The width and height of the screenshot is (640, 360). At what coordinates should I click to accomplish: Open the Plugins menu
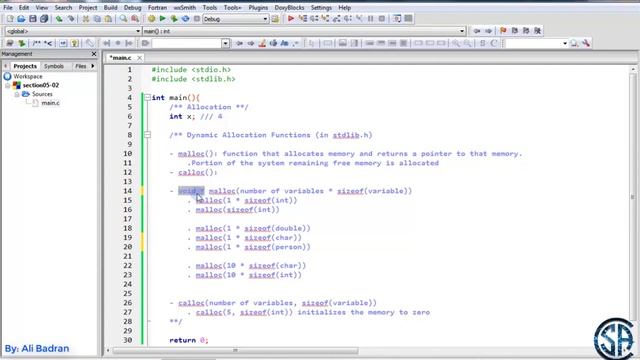(x=258, y=7)
